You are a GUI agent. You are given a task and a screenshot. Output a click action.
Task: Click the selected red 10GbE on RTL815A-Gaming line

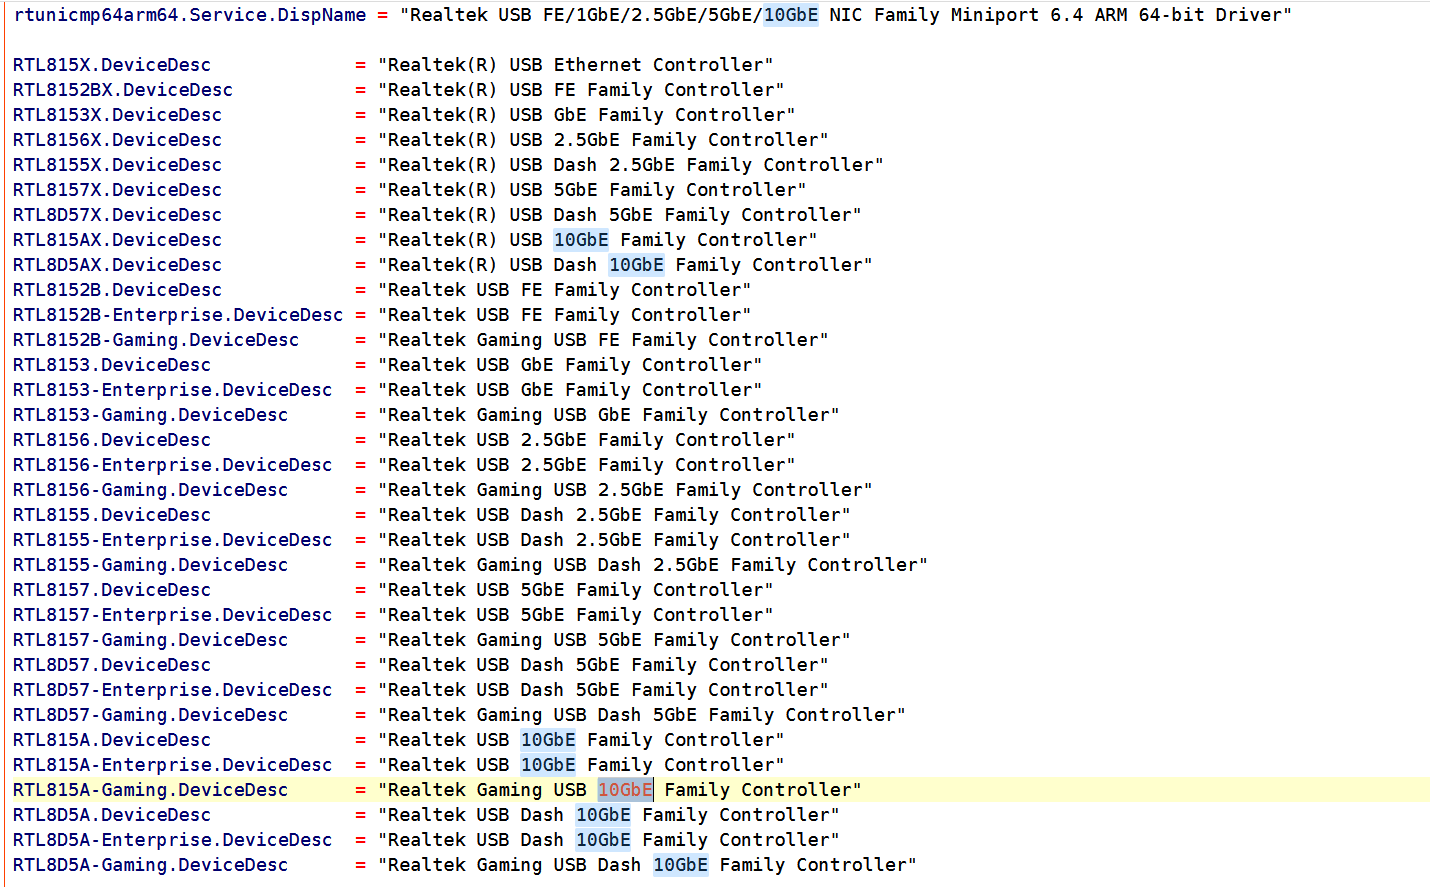(625, 790)
